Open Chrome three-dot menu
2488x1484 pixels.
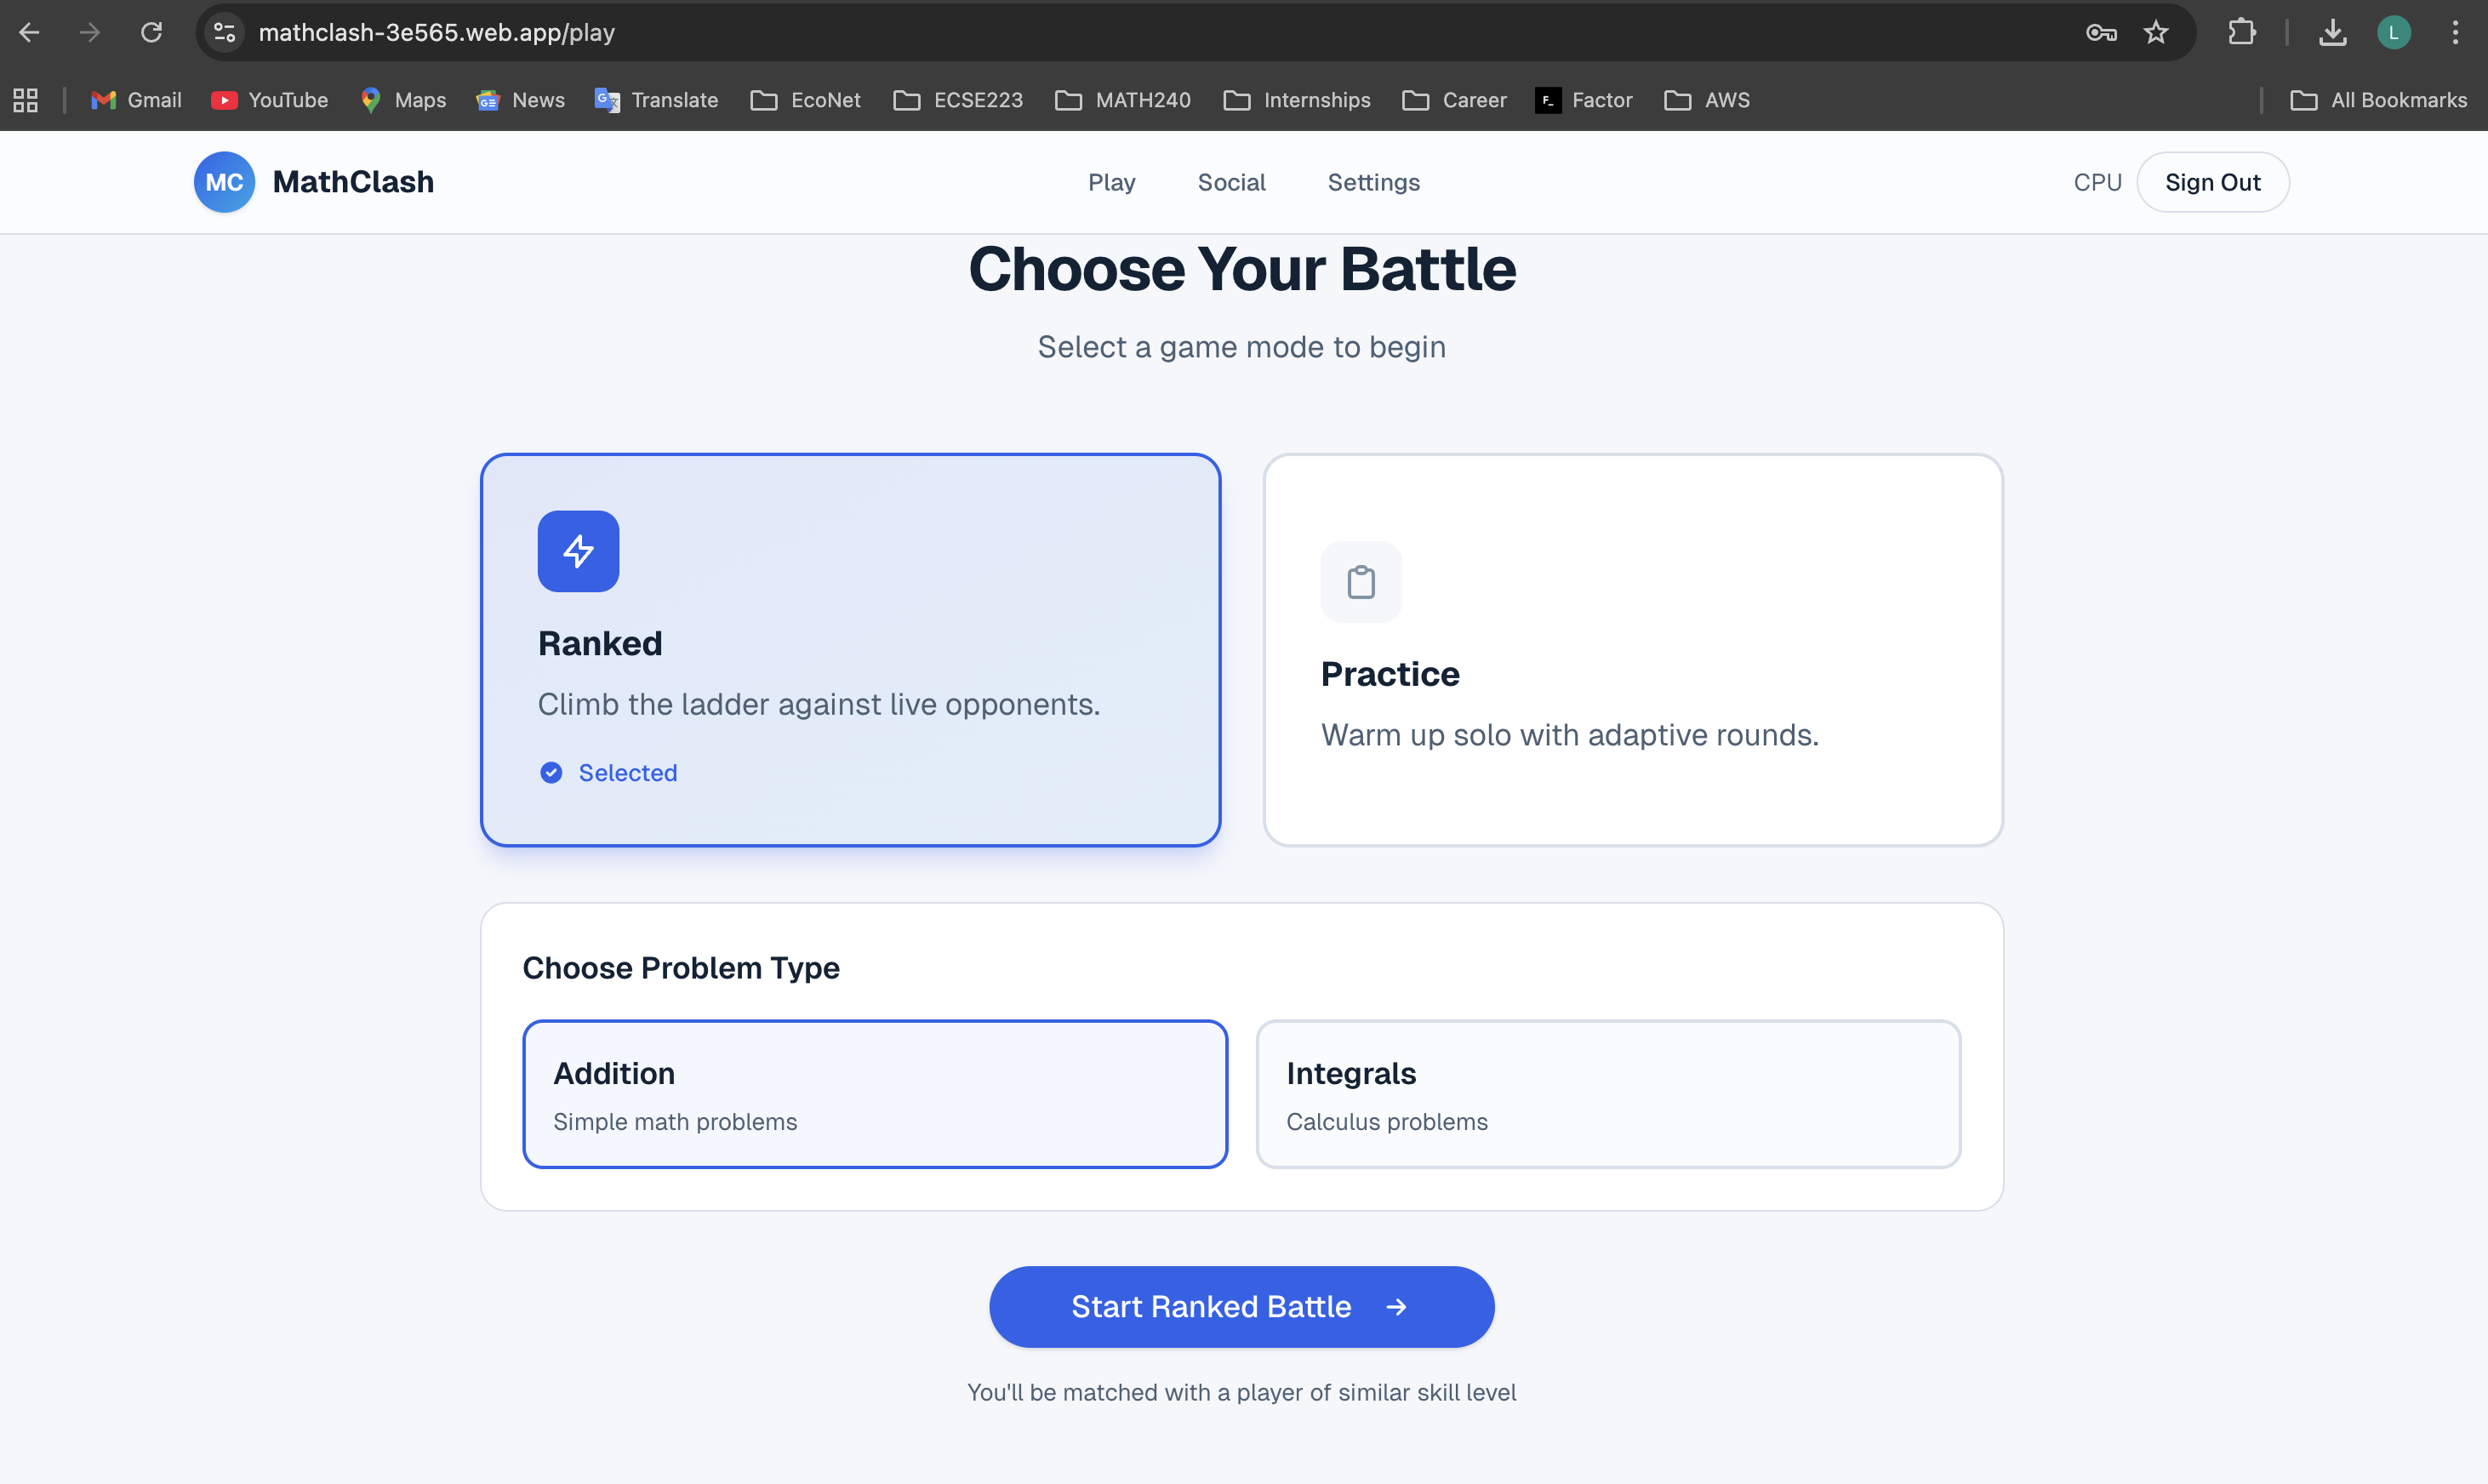pyautogui.click(x=2455, y=33)
